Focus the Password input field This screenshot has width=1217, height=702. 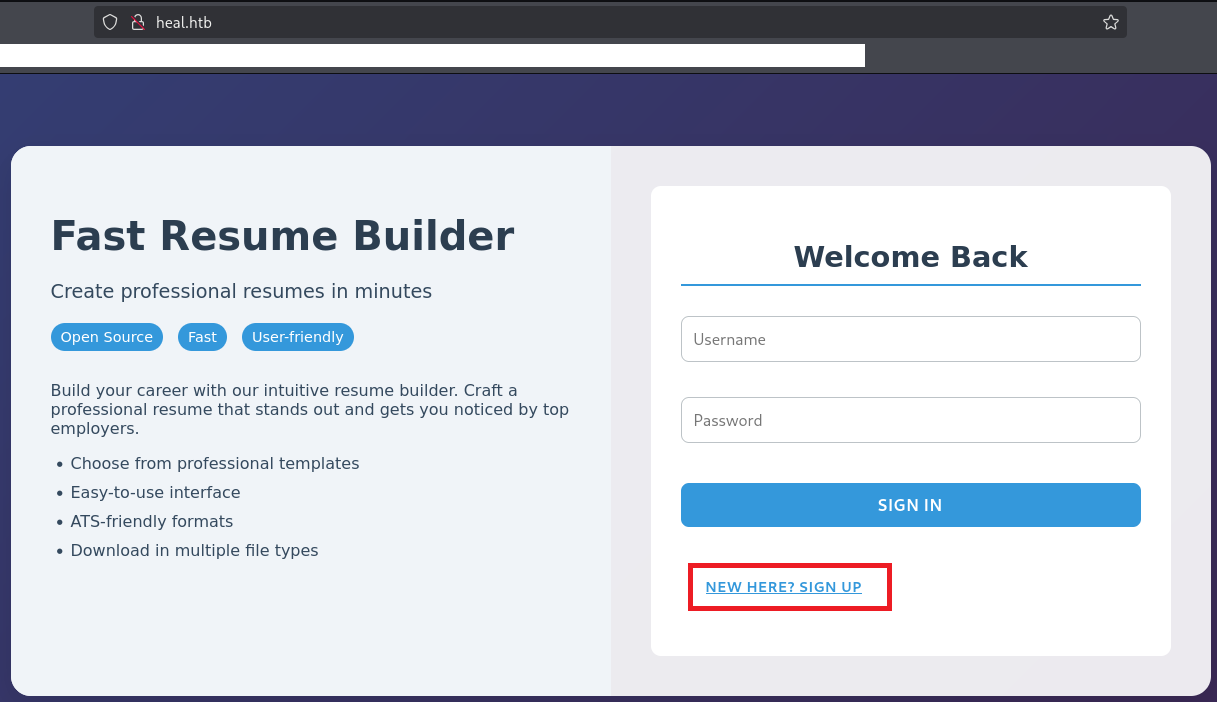[910, 420]
